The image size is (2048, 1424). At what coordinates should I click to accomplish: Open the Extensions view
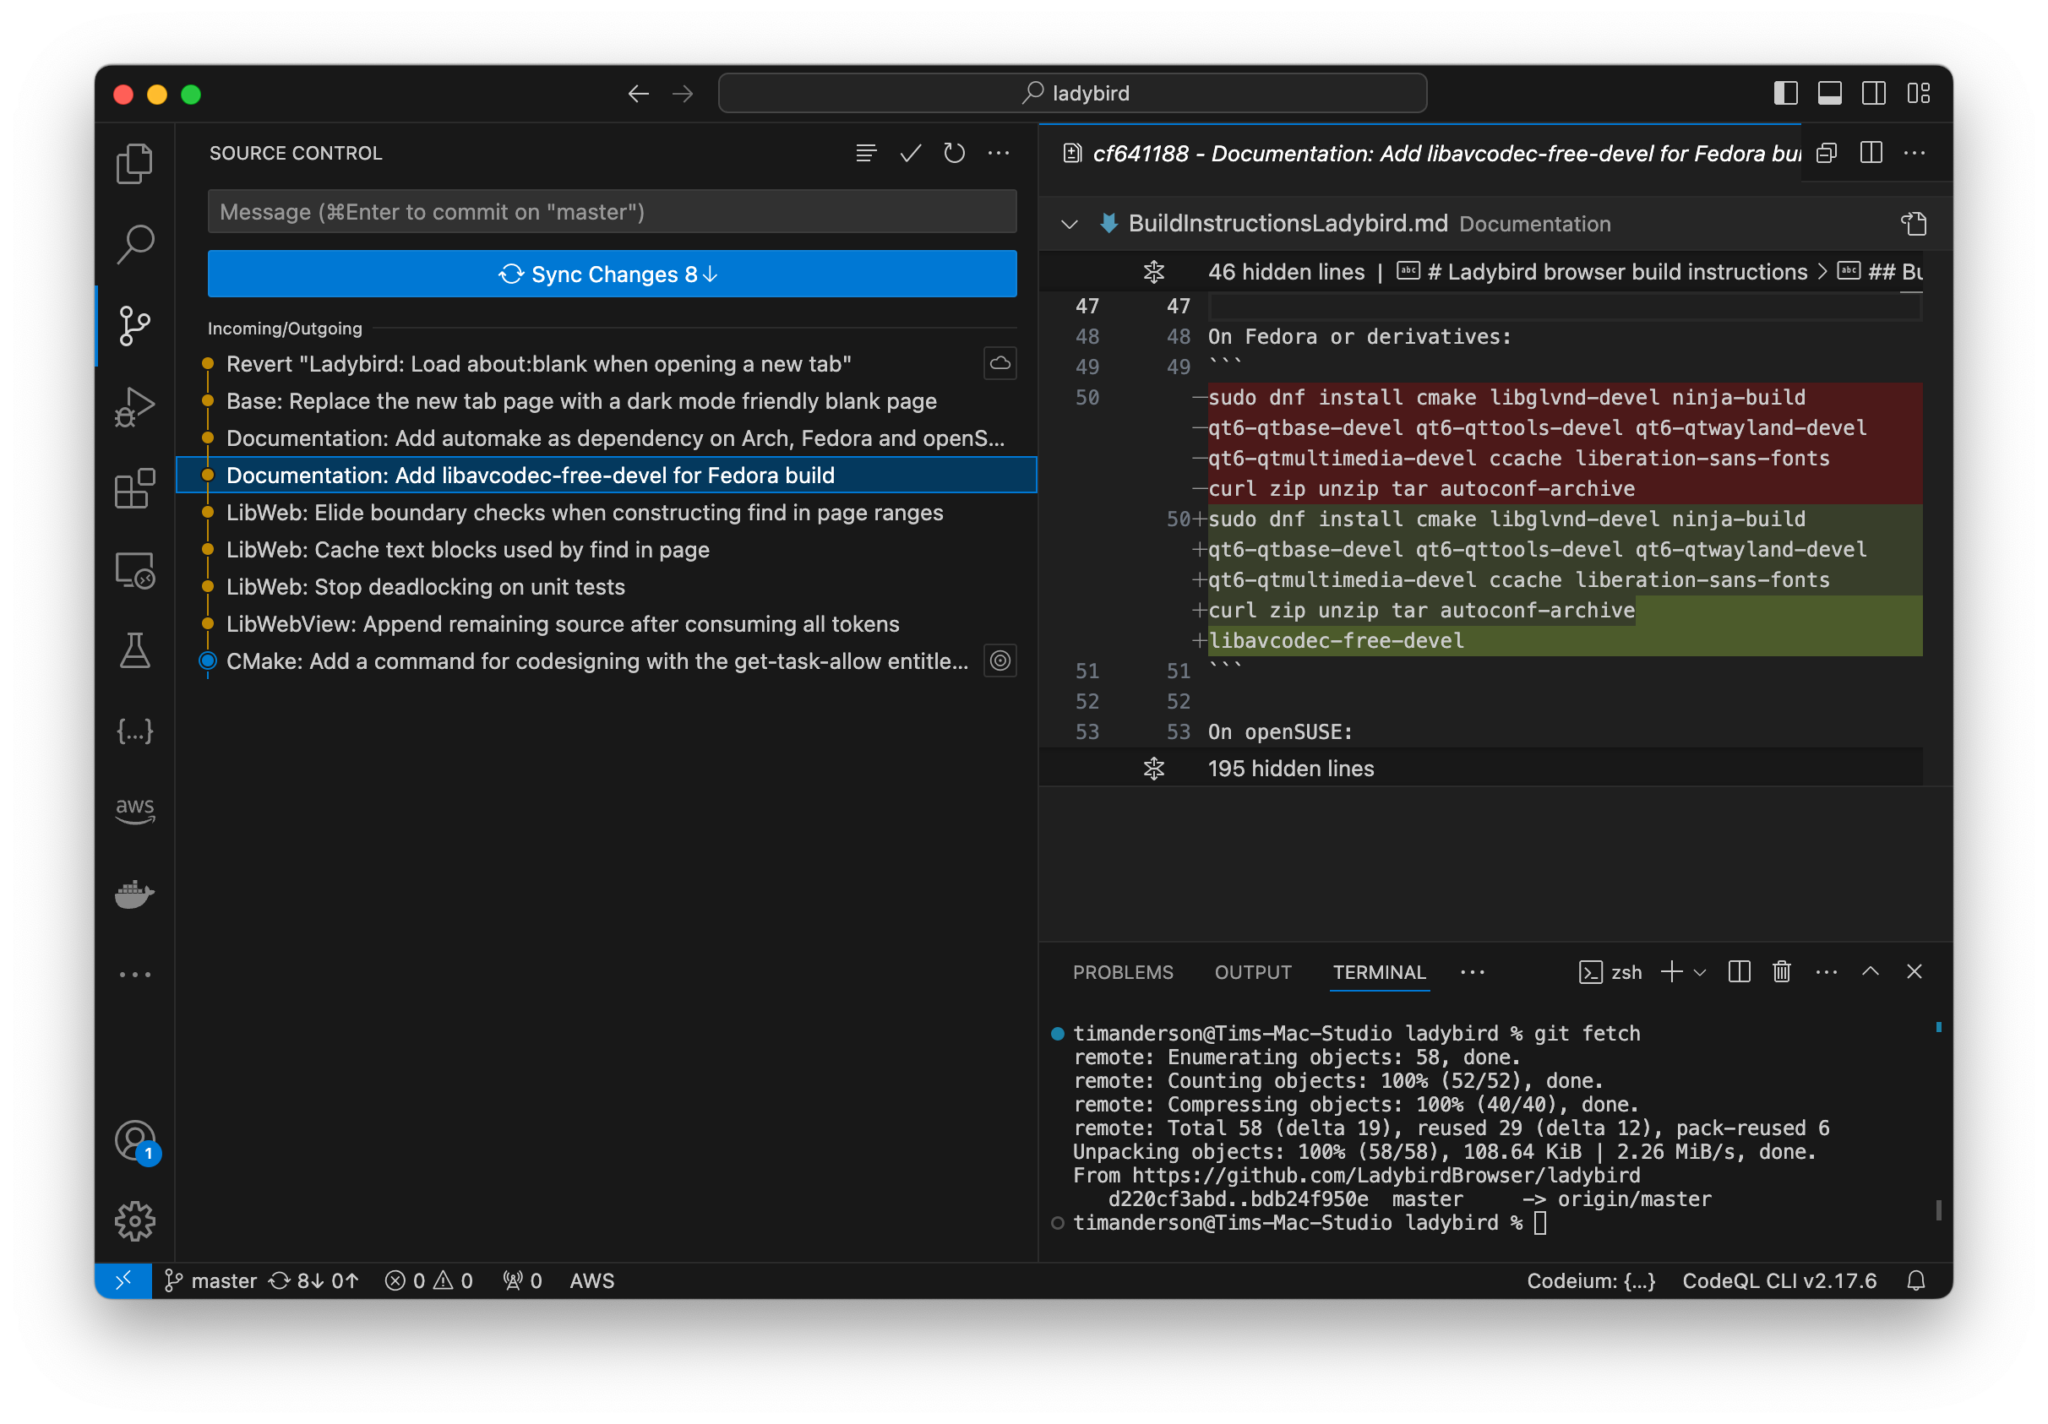pos(134,489)
